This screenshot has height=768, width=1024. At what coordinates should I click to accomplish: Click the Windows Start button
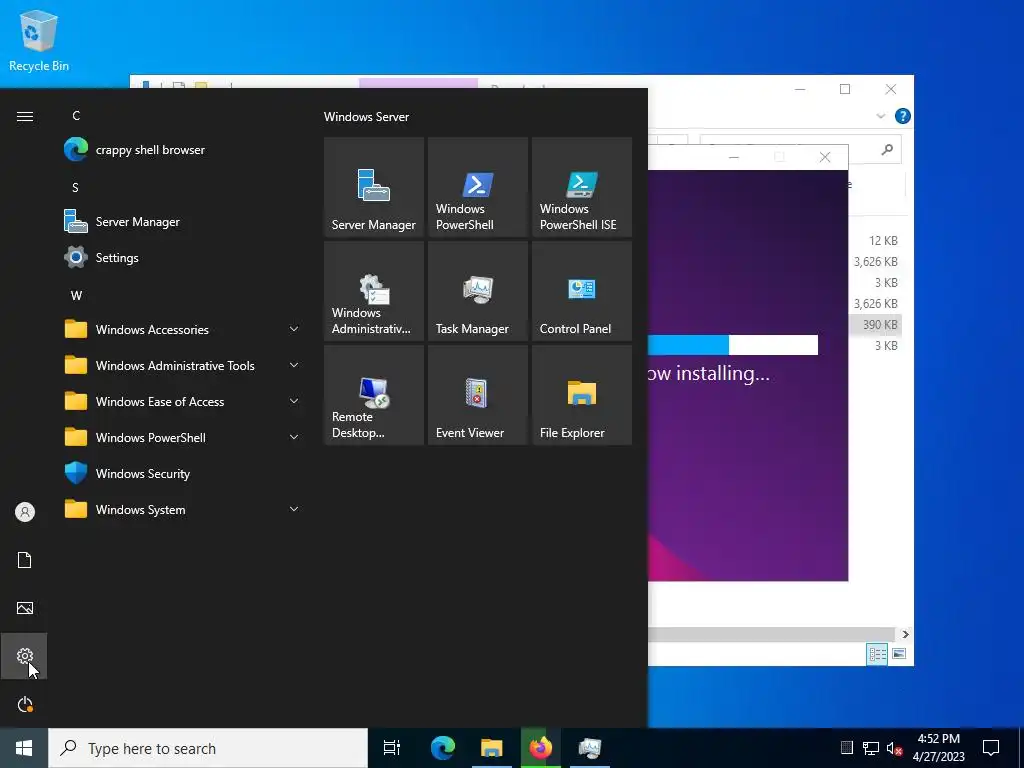click(24, 748)
